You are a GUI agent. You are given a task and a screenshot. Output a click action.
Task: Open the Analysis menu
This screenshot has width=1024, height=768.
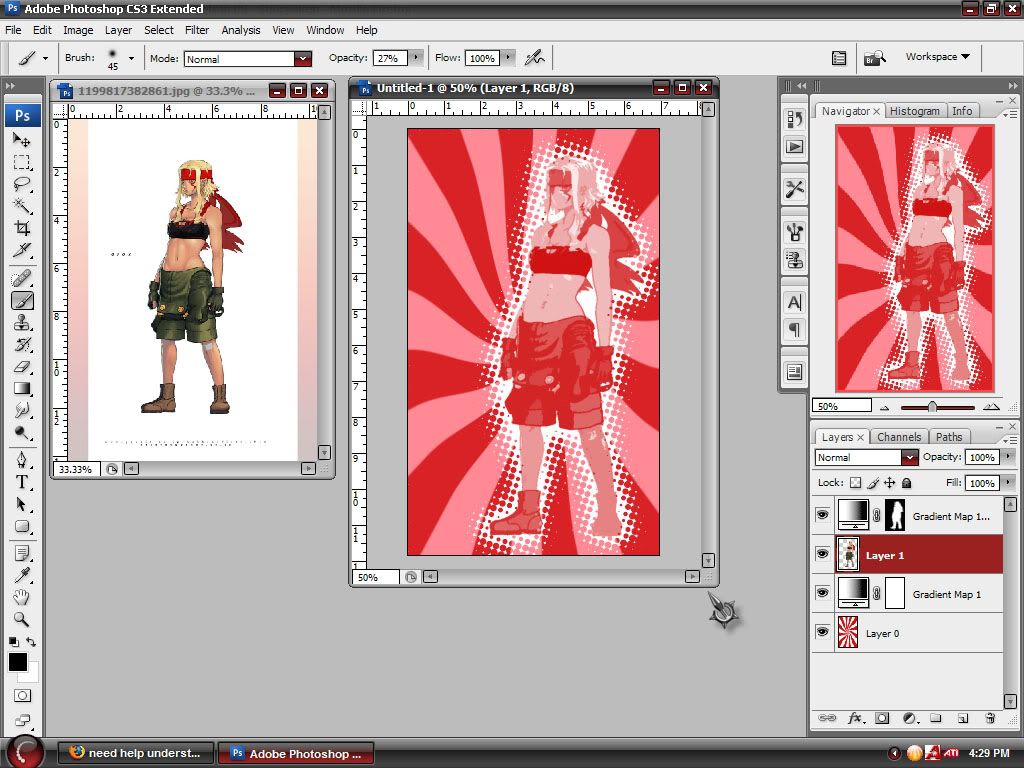[240, 30]
